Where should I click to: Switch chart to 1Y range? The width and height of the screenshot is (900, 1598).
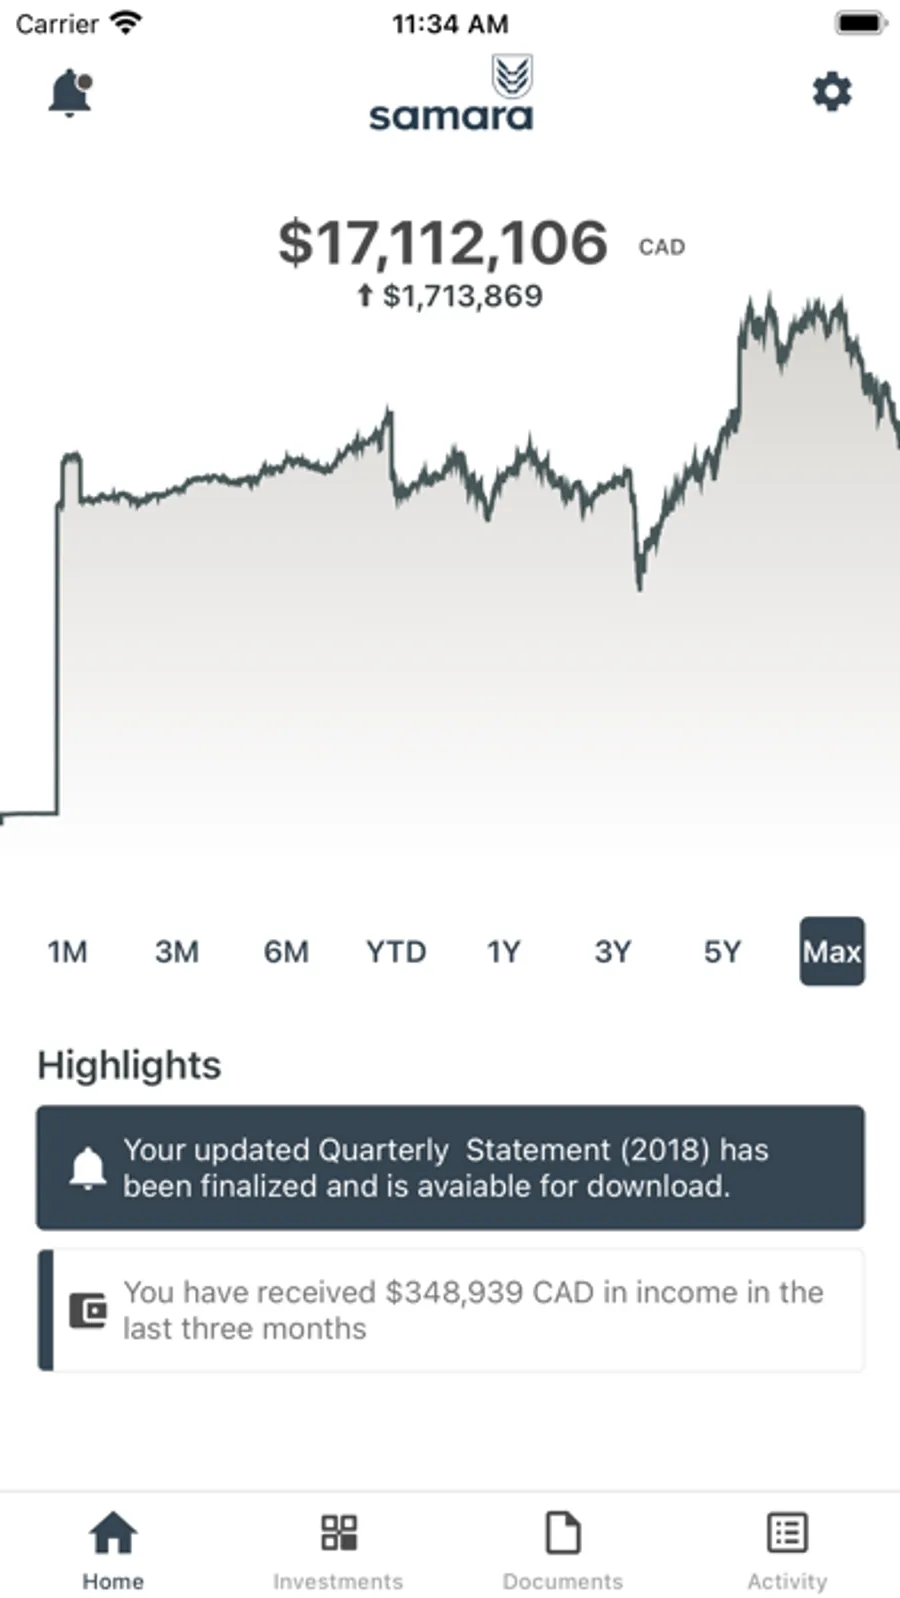pyautogui.click(x=504, y=951)
